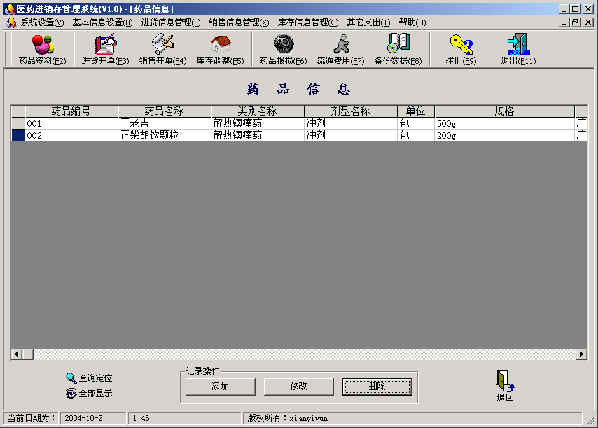This screenshot has height=428, width=598.
Task: Open the 进货信息管理 menu
Action: pos(170,23)
